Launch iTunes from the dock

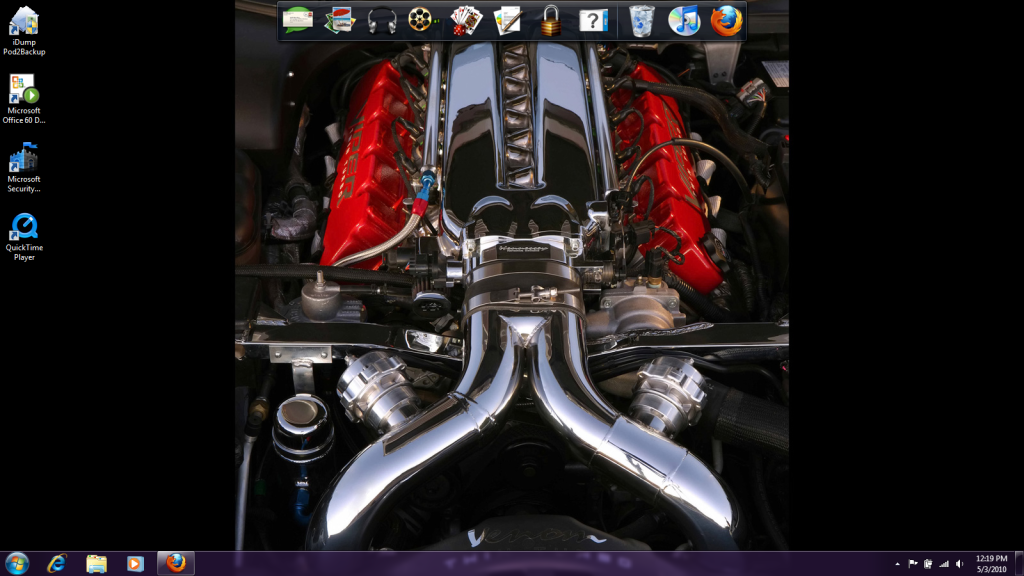[x=684, y=20]
